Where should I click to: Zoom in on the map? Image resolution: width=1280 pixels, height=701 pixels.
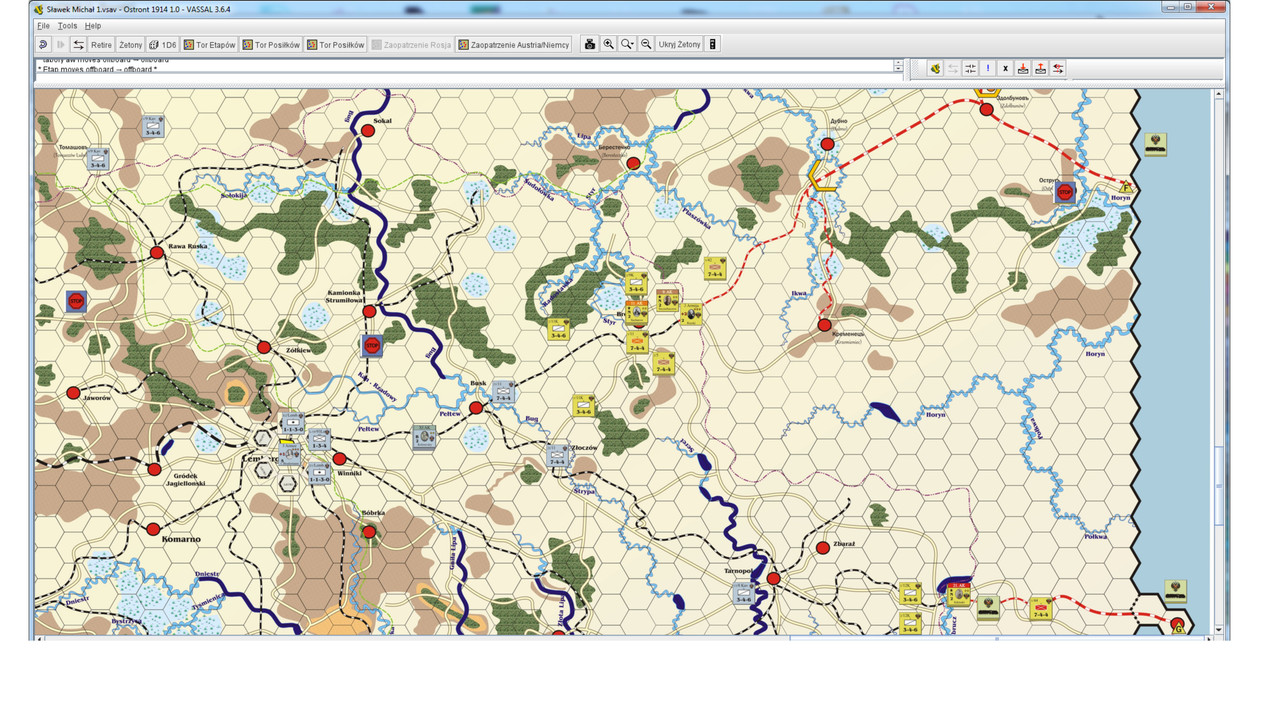(x=608, y=45)
